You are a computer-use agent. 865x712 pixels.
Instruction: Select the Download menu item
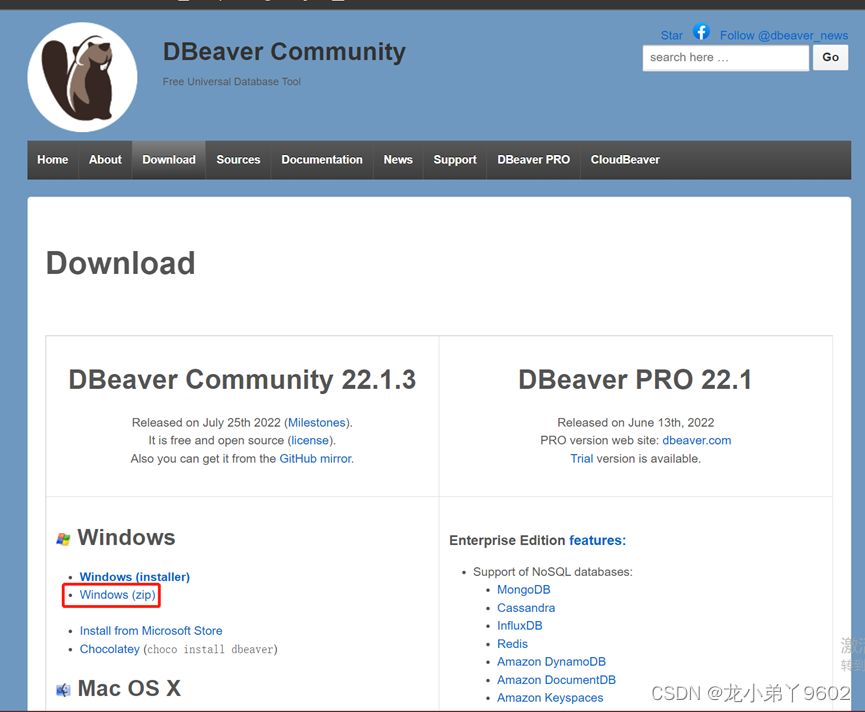[x=169, y=160]
